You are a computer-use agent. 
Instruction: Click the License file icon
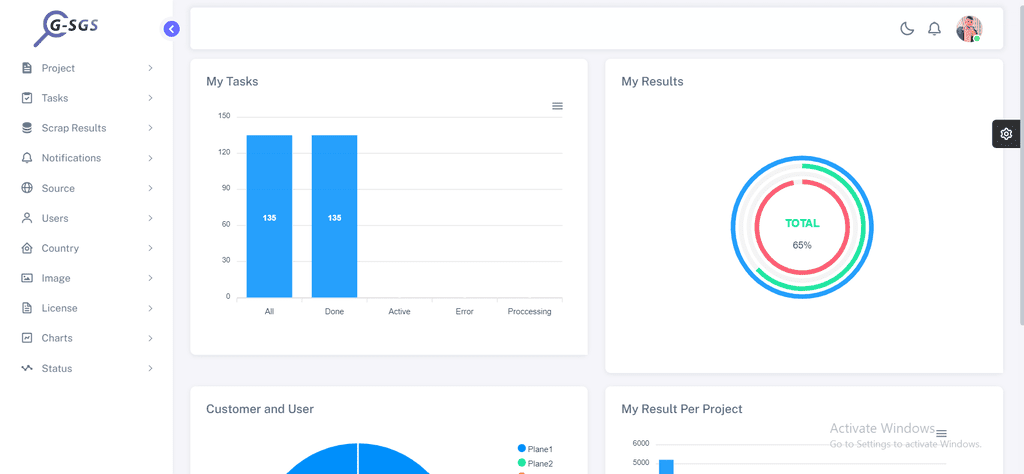[27, 308]
